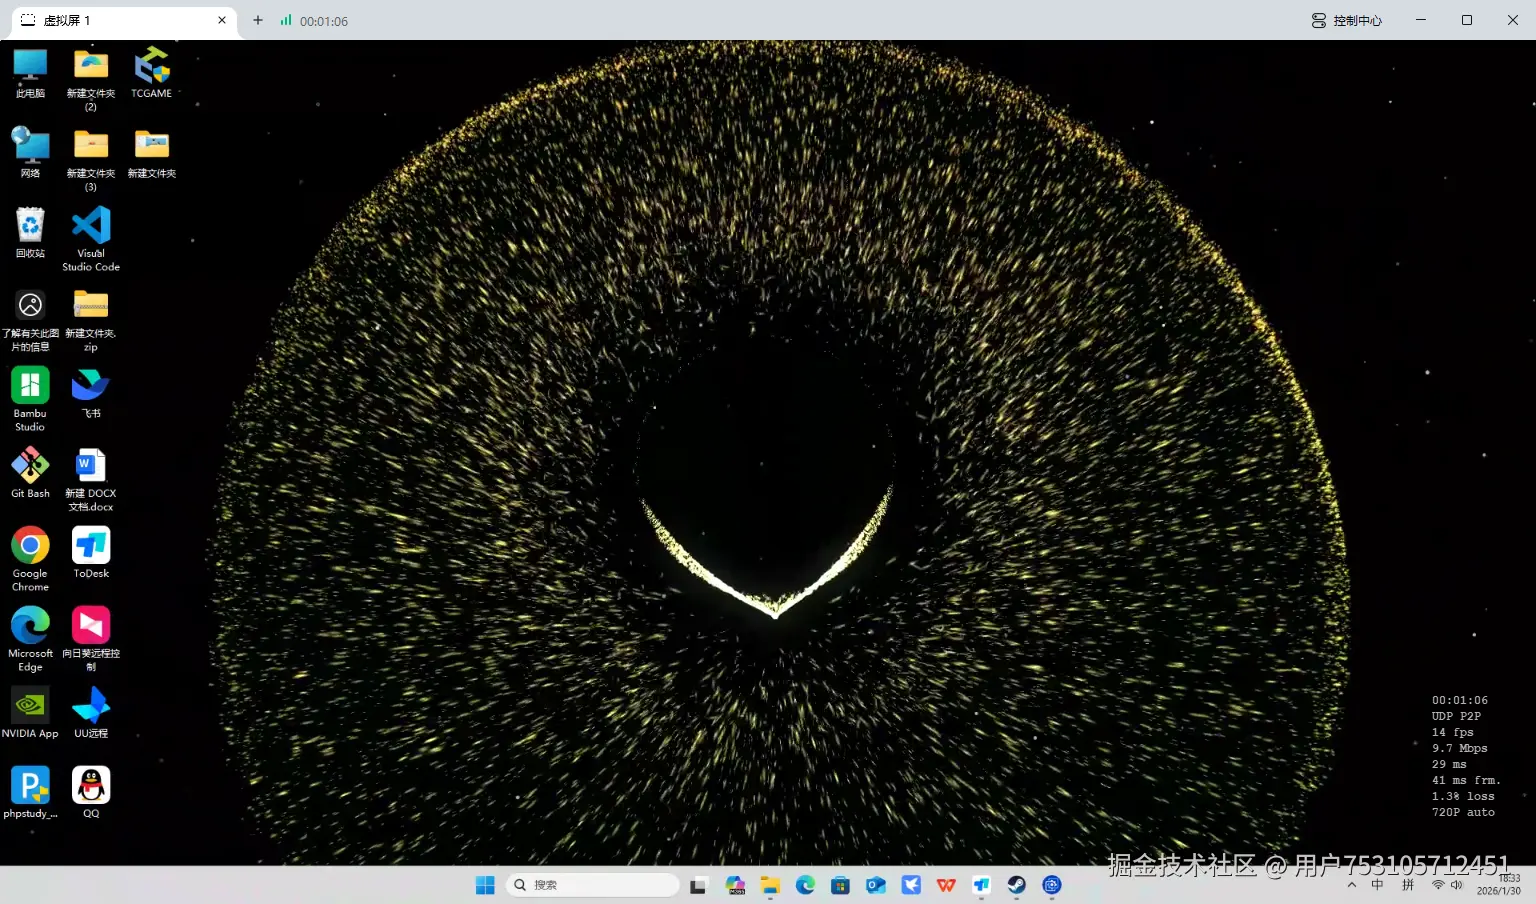Open the 控制中心 control center menu
The height and width of the screenshot is (904, 1536).
point(1346,20)
